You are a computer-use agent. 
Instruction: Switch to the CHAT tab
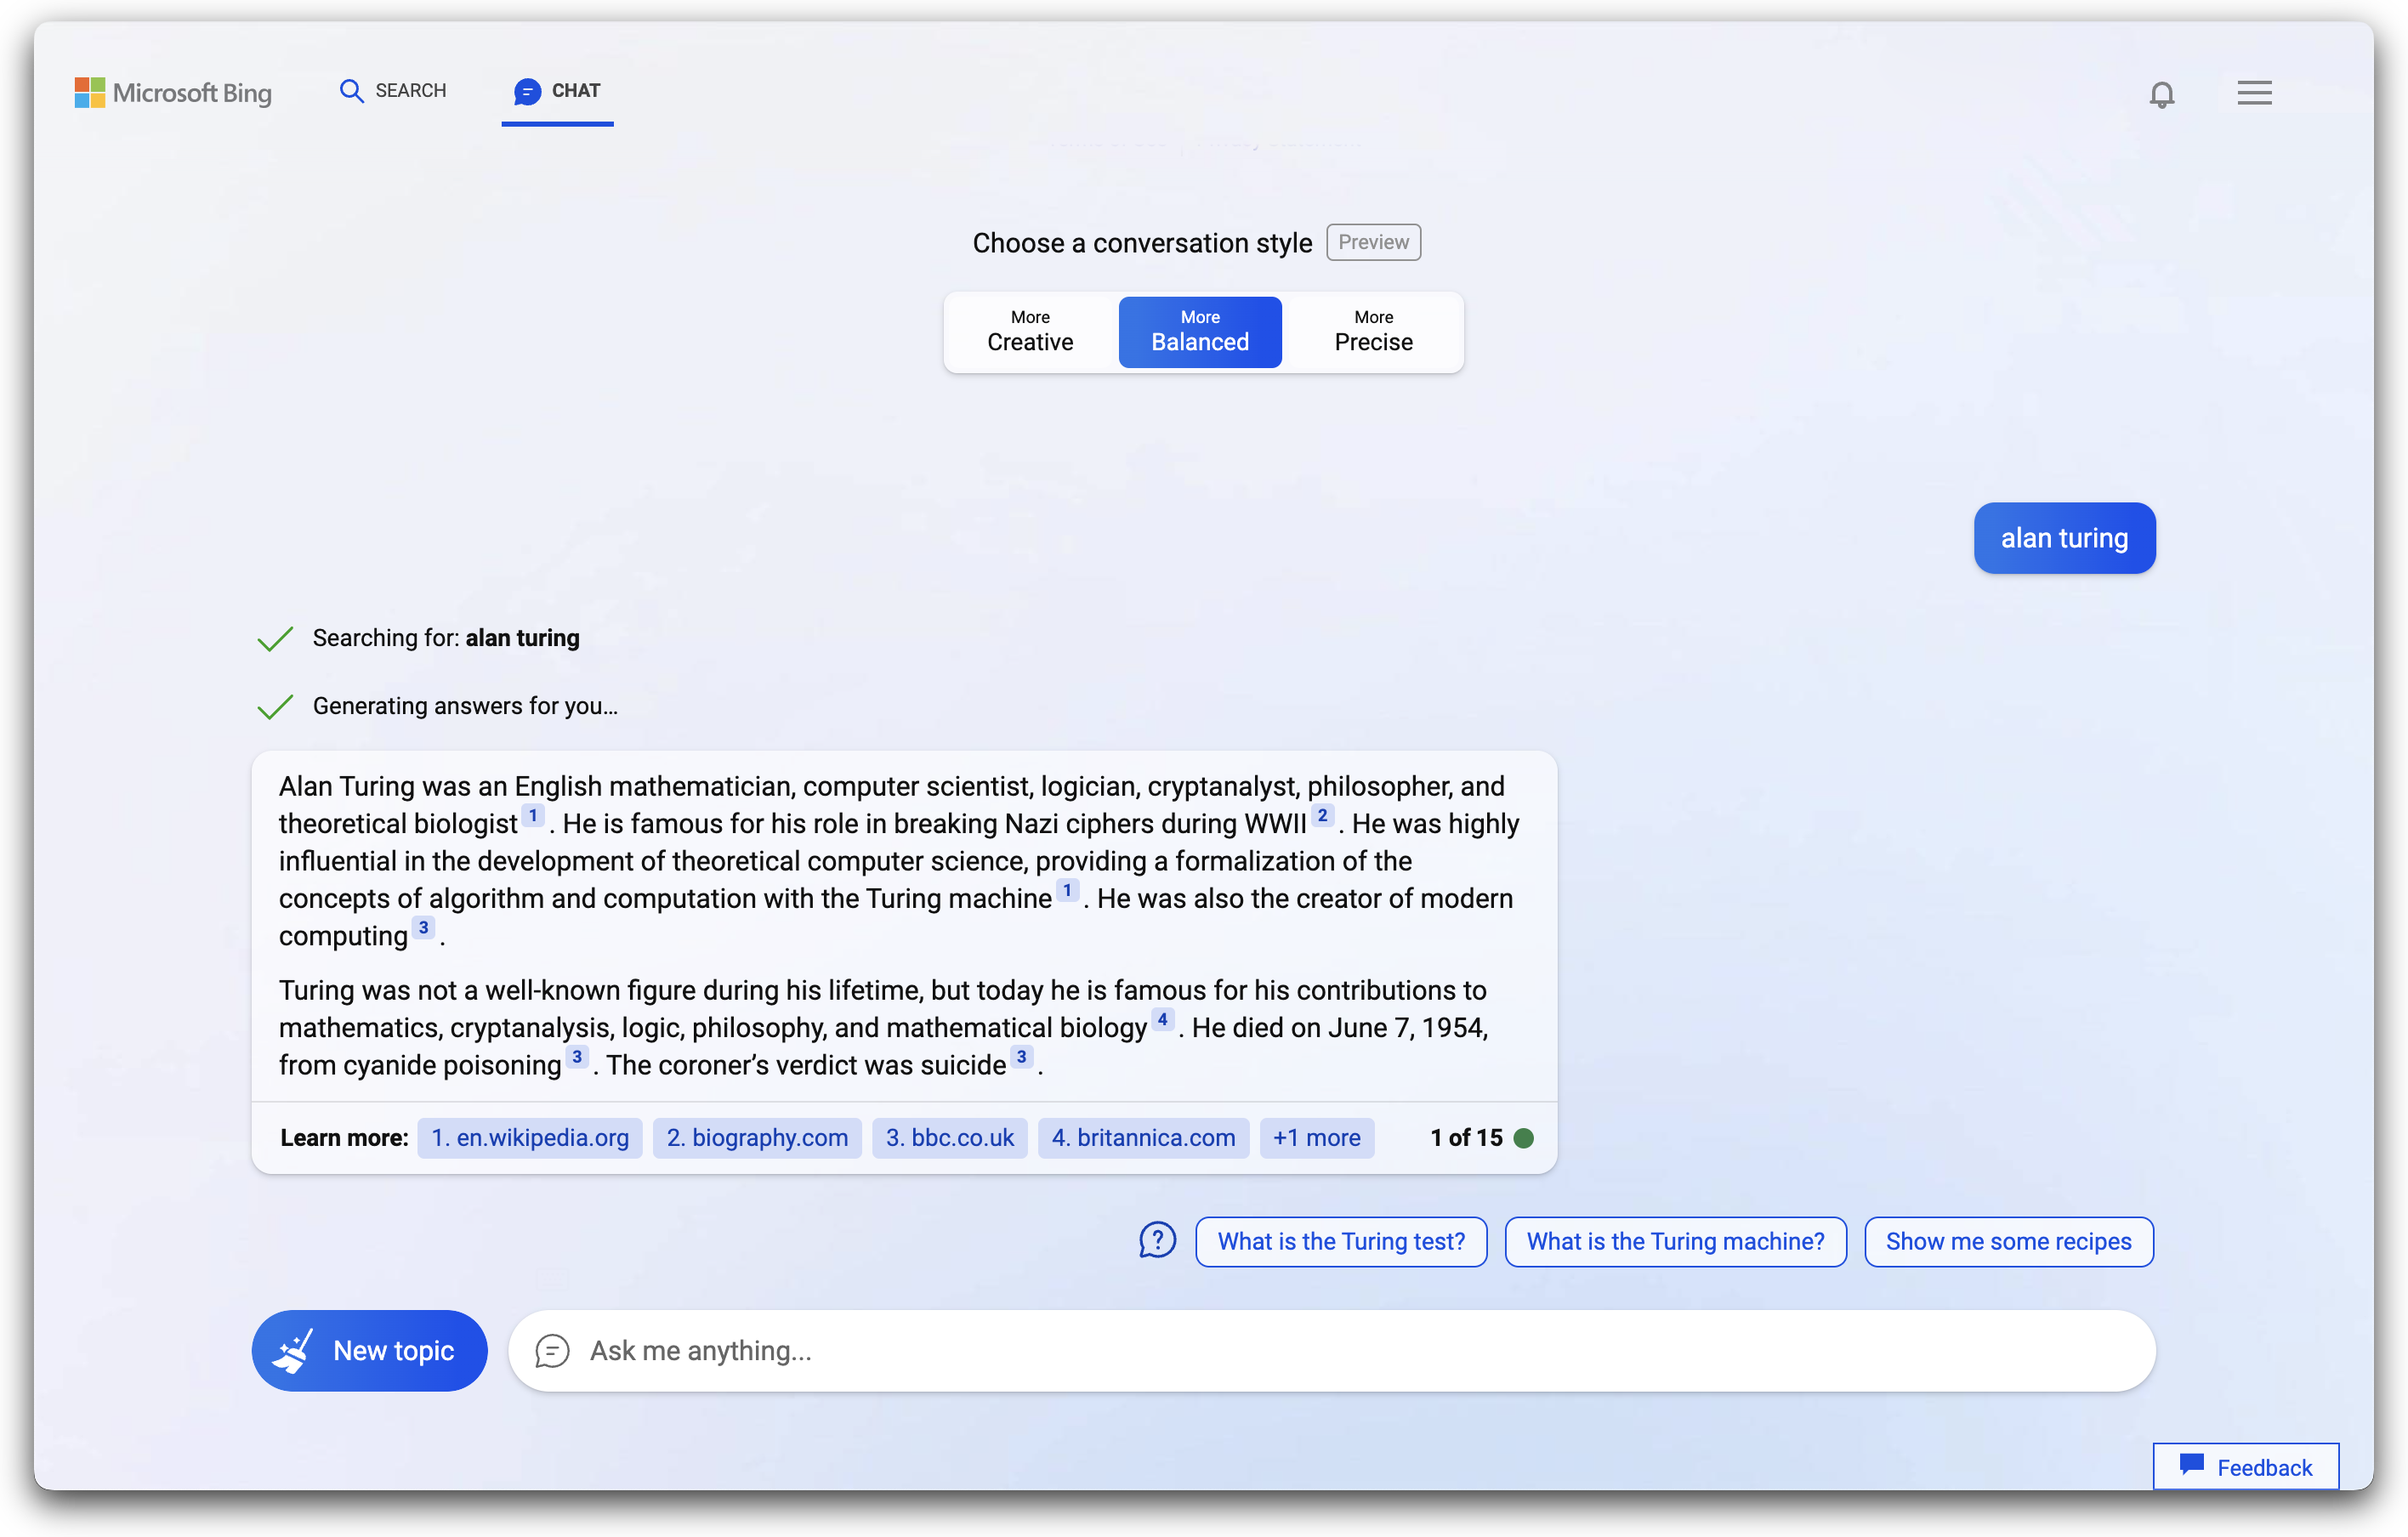(x=575, y=91)
